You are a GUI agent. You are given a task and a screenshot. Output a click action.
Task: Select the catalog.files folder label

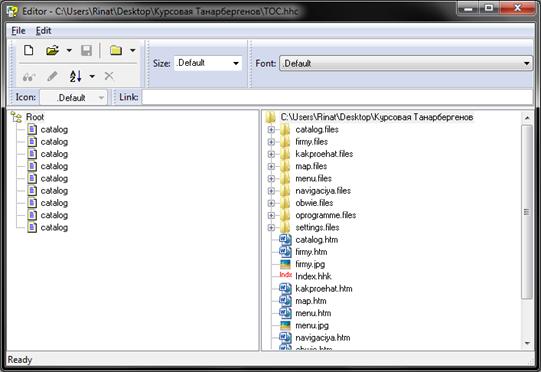[317, 130]
